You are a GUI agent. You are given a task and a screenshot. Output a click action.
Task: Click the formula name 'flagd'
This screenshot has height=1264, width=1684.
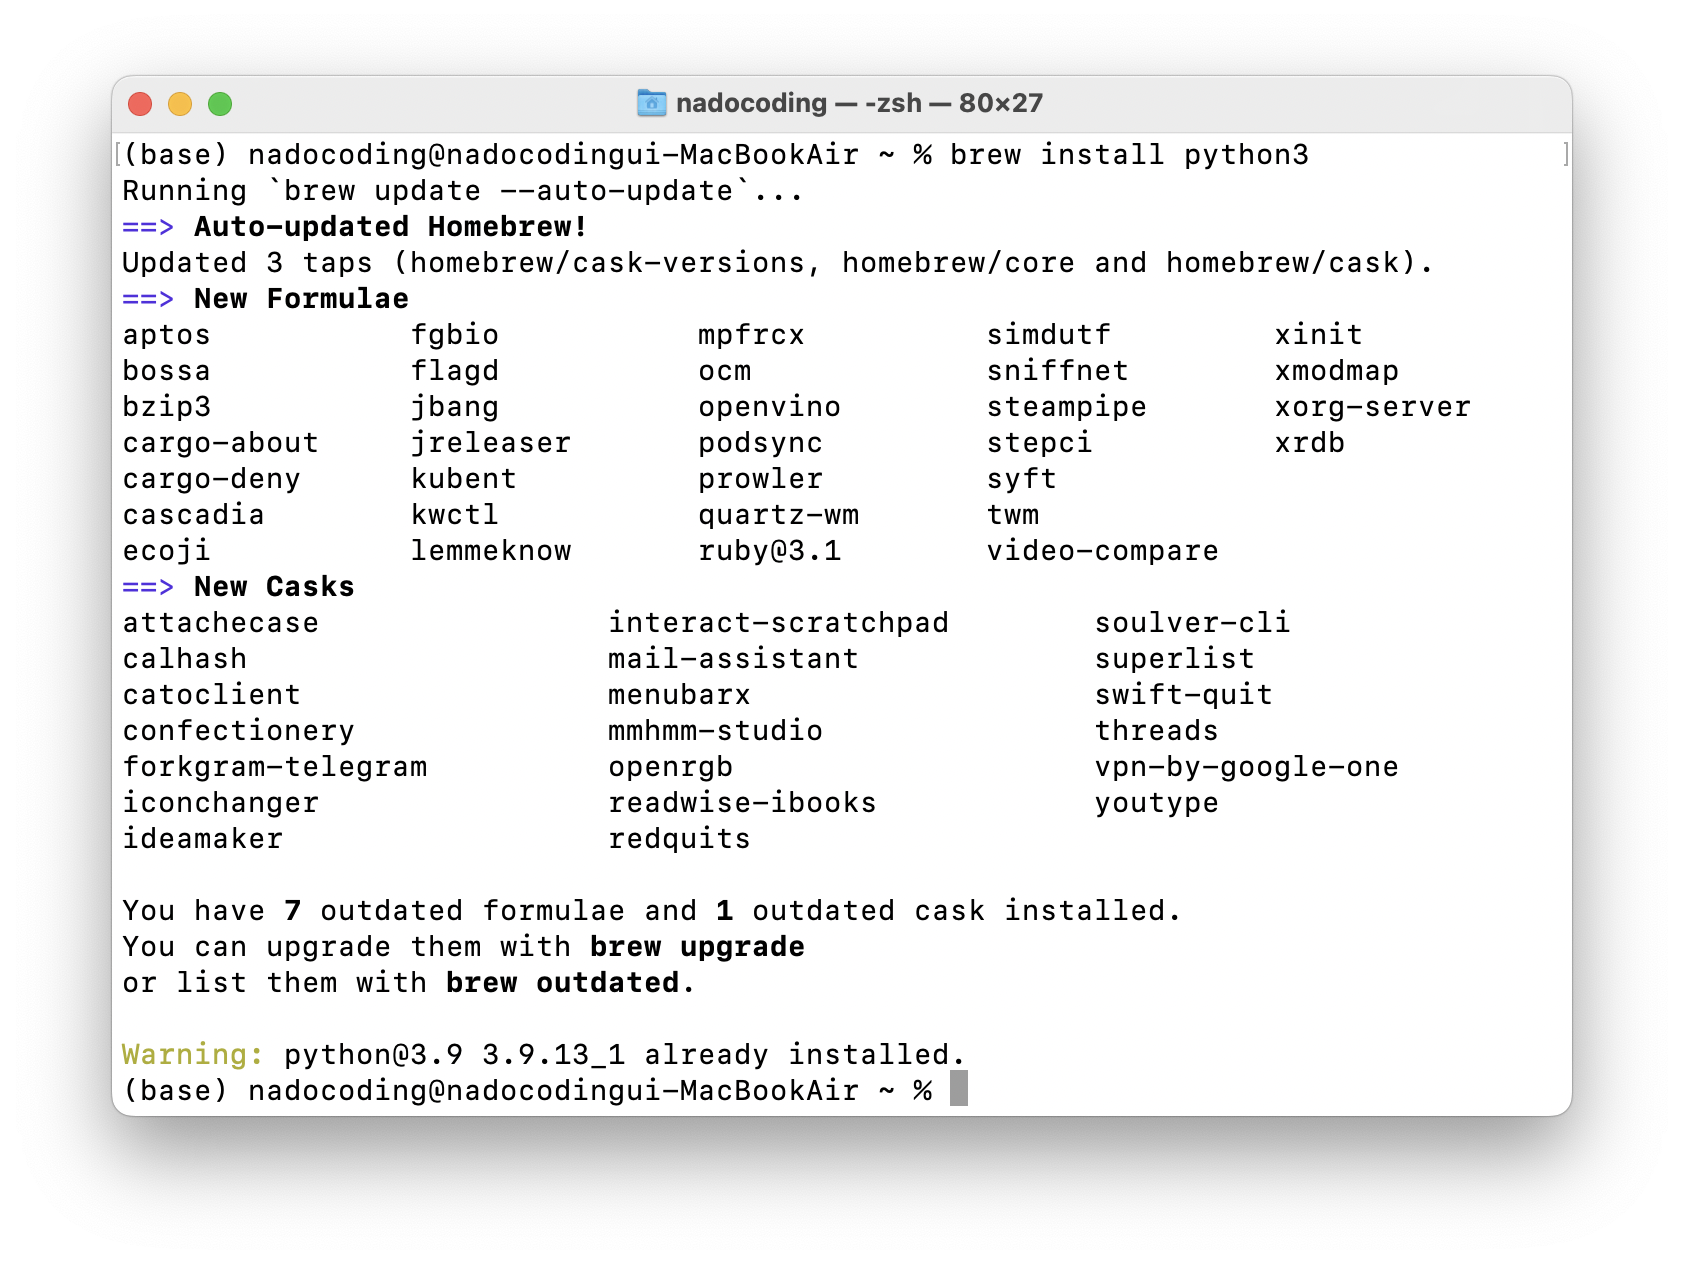click(454, 371)
